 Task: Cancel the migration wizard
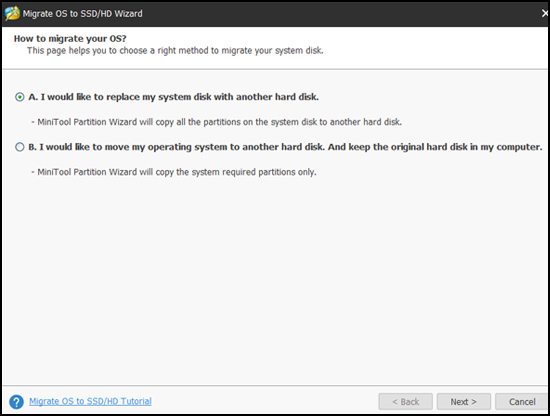coord(522,402)
